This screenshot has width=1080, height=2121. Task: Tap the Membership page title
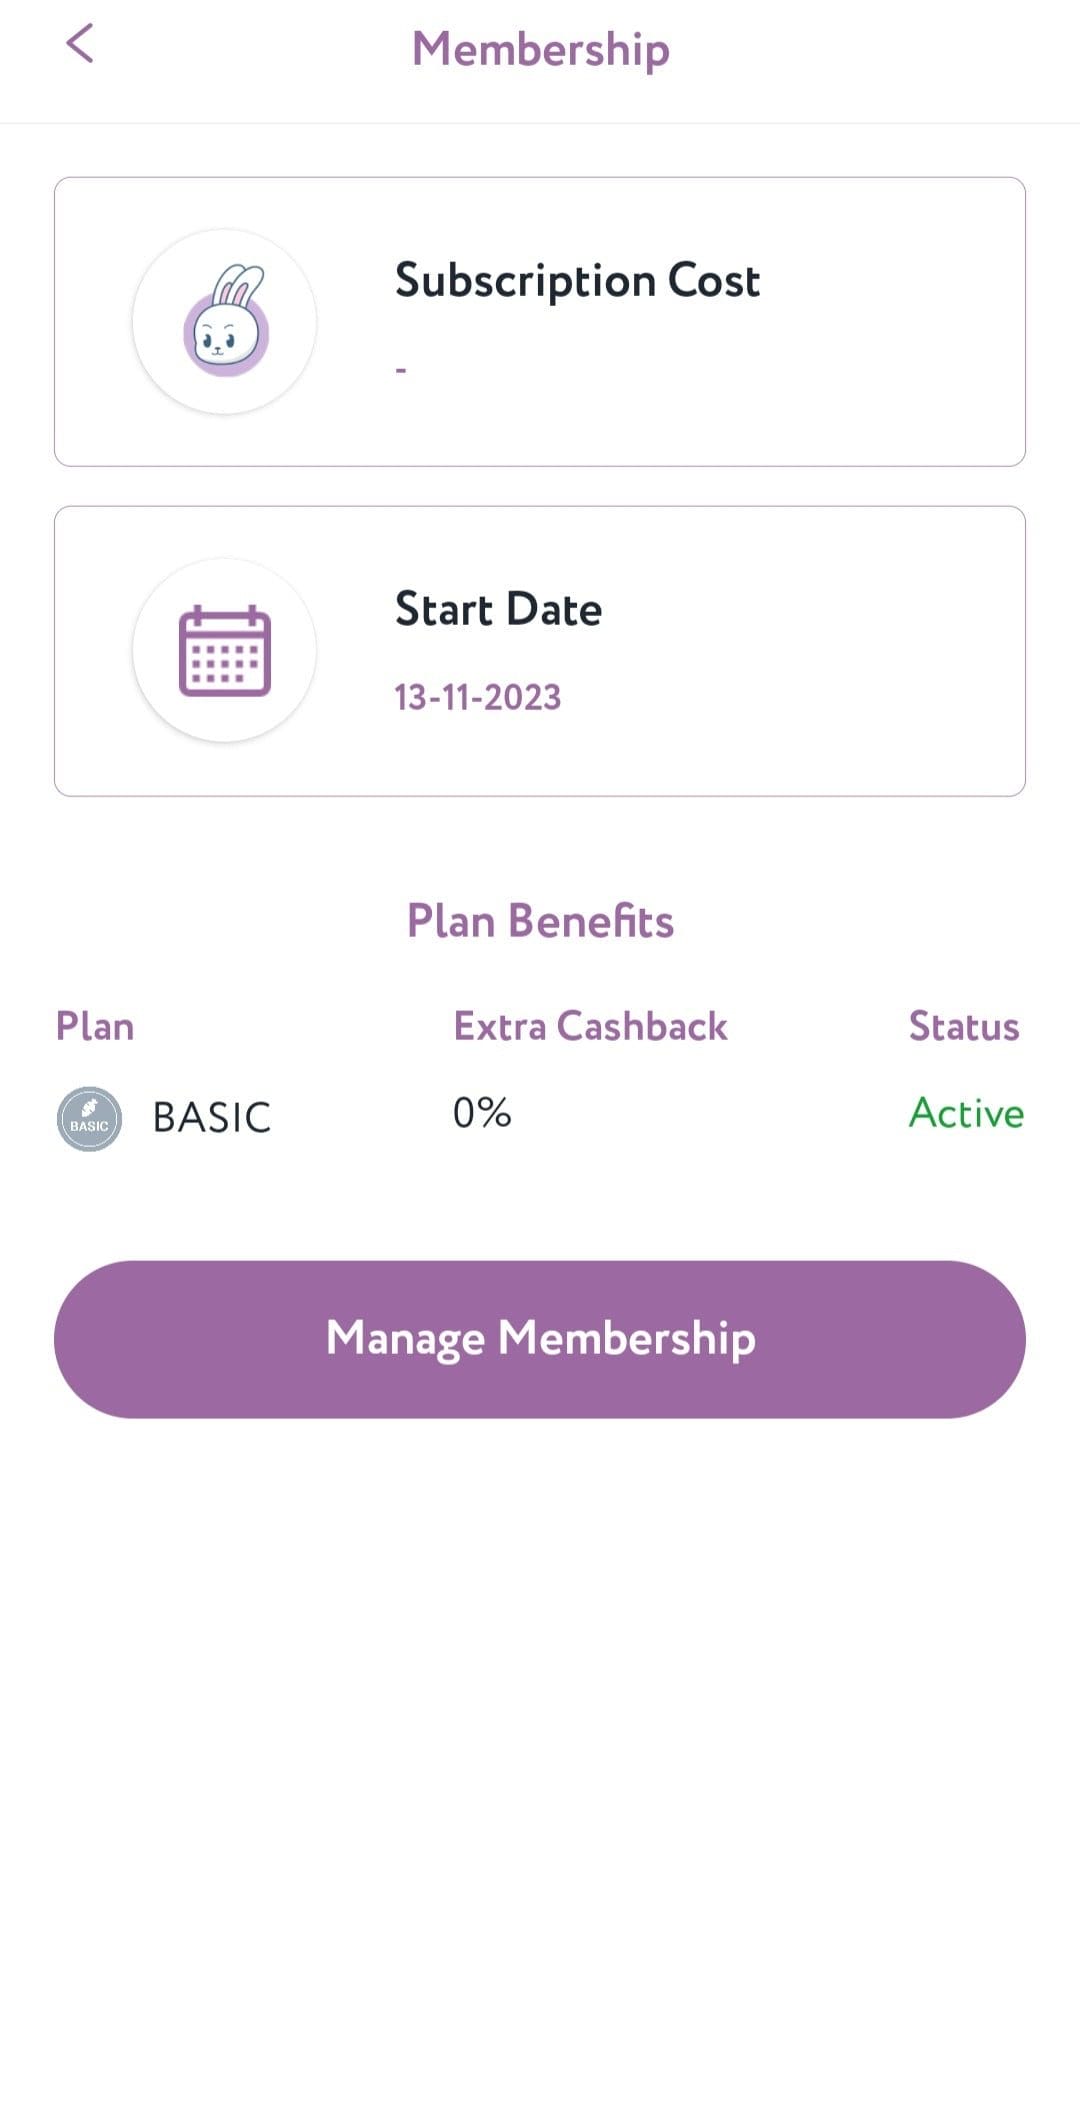[x=541, y=49]
